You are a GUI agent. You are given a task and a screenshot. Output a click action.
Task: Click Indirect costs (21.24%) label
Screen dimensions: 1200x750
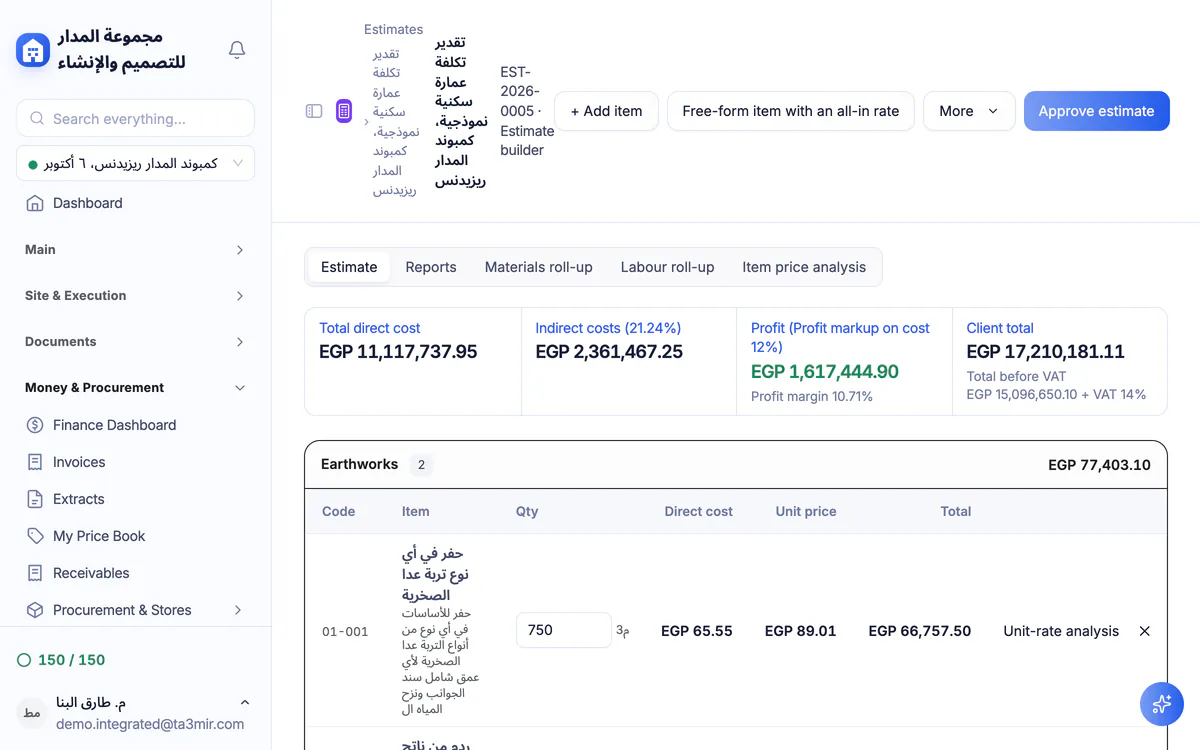coord(608,328)
